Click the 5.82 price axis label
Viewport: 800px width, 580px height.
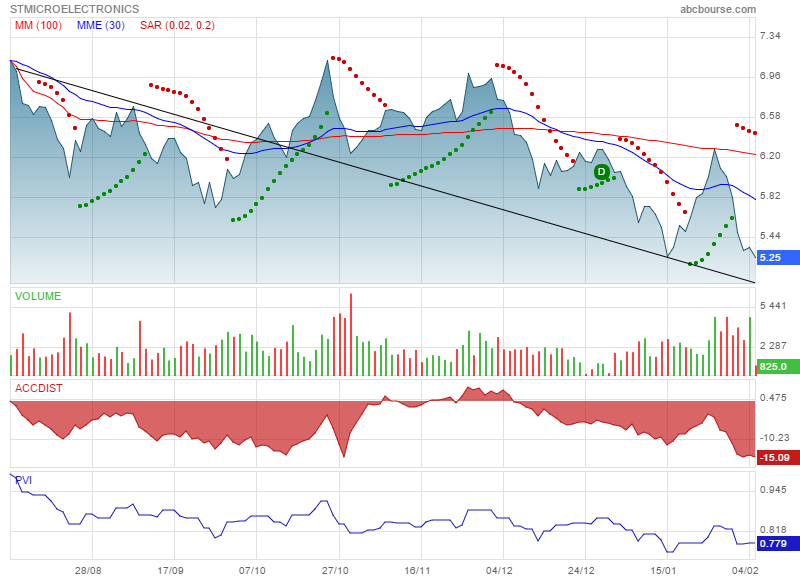[770, 196]
